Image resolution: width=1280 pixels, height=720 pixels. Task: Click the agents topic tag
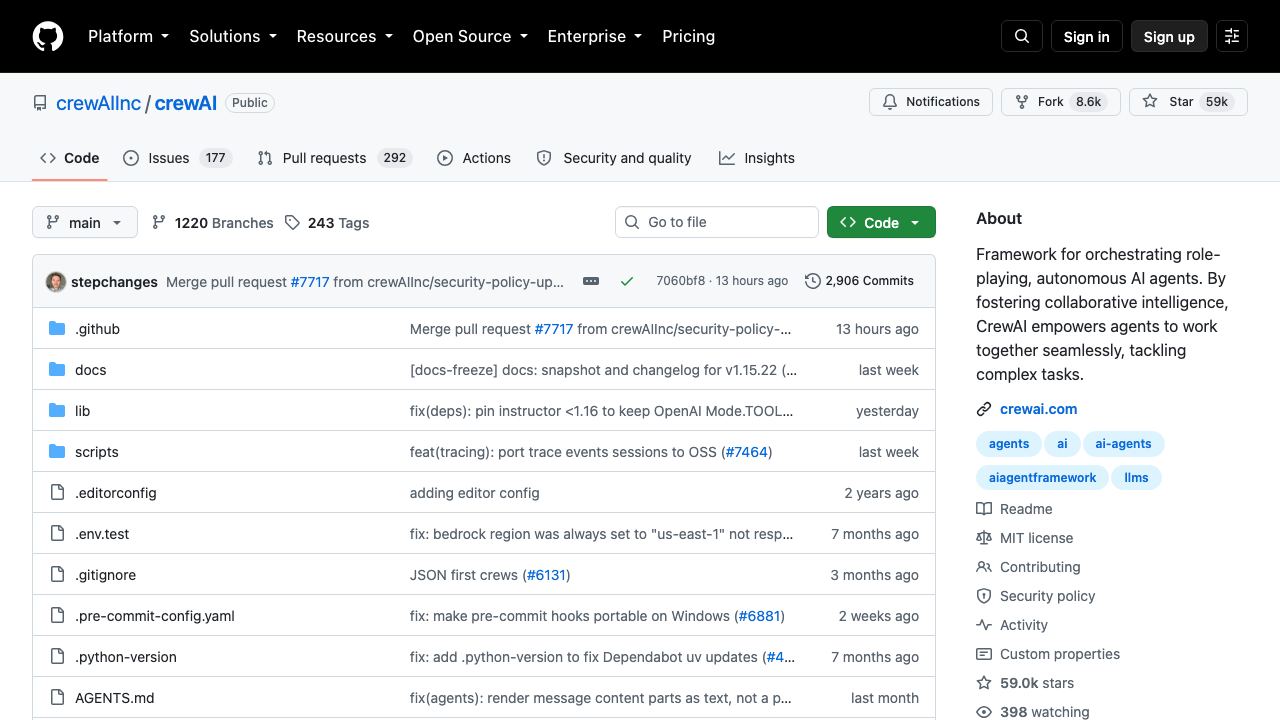pyautogui.click(x=1009, y=444)
